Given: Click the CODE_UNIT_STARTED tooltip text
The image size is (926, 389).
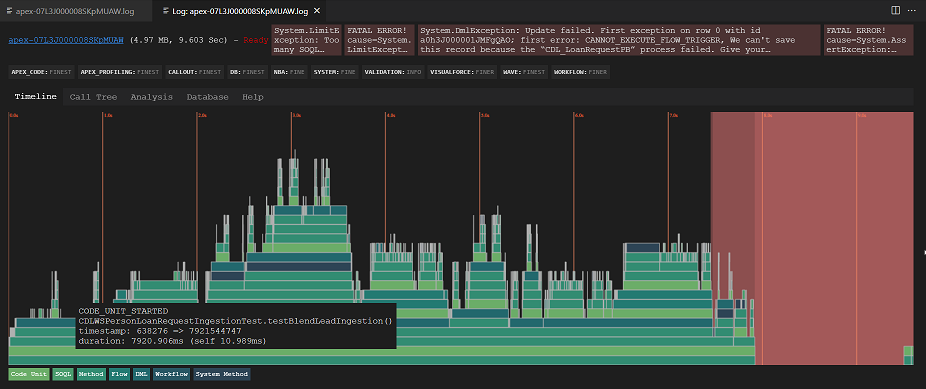Looking at the screenshot, I should point(123,311).
